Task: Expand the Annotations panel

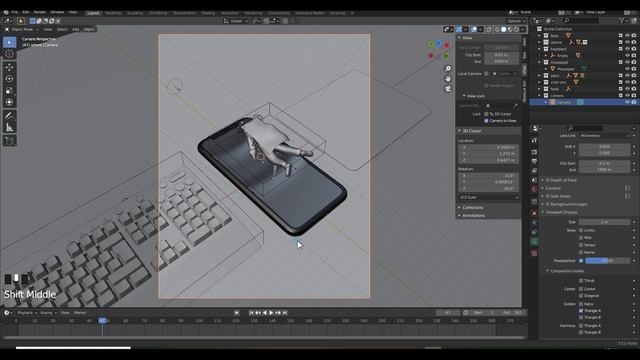Action: 459,216
